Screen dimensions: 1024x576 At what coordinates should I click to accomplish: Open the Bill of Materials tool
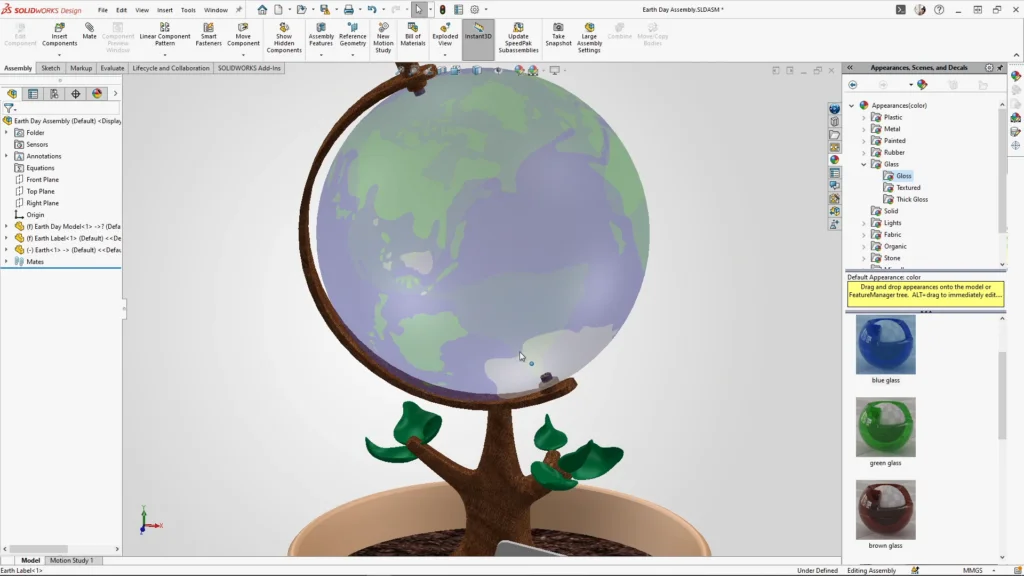pos(413,35)
